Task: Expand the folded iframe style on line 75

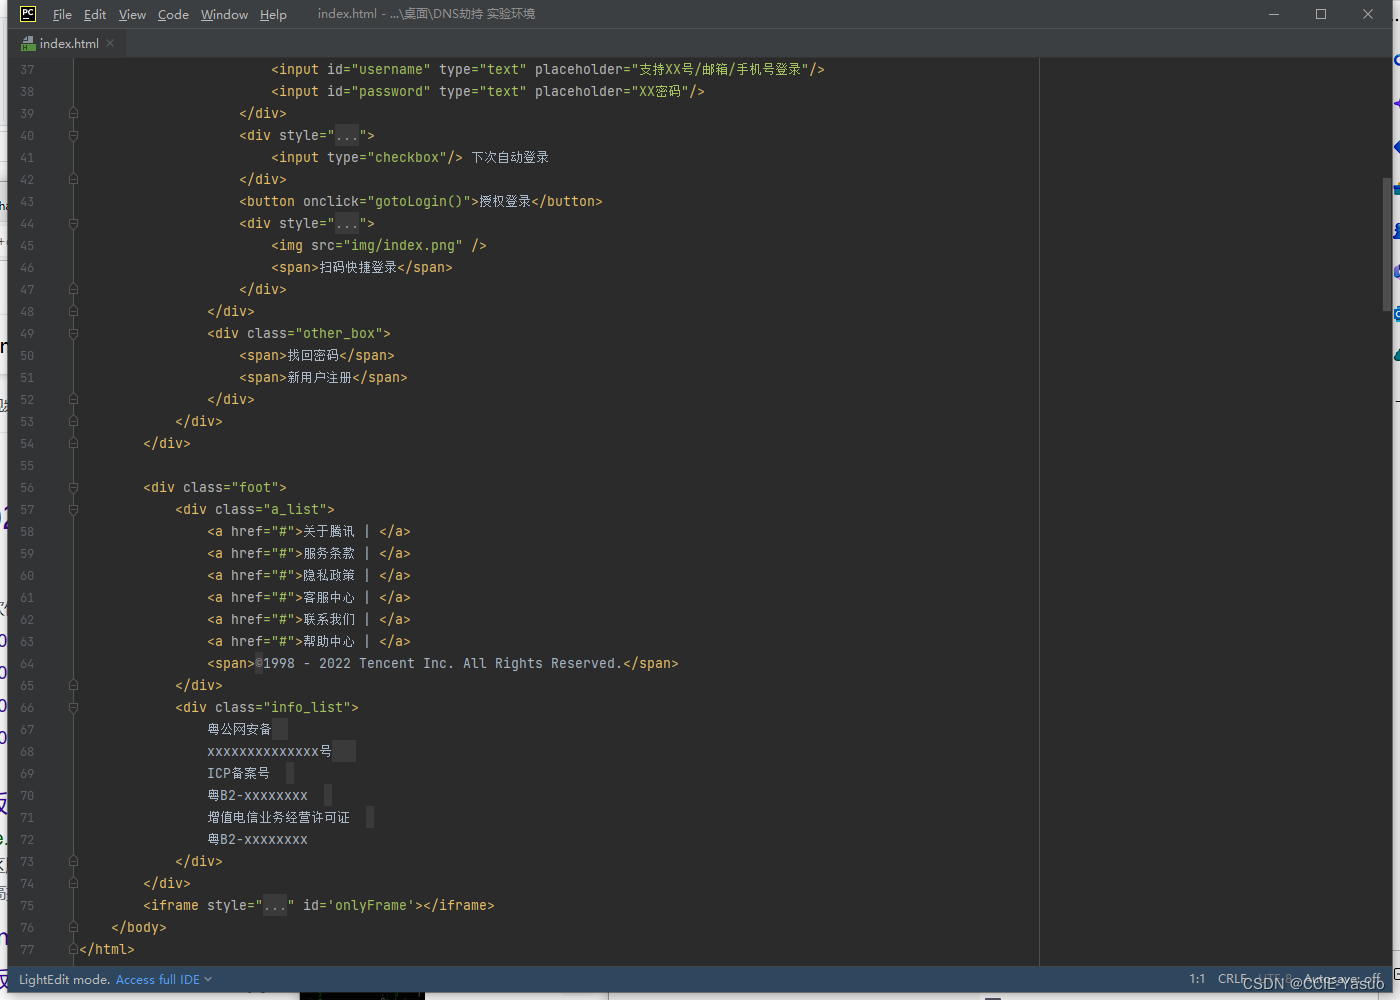Action: coord(275,905)
